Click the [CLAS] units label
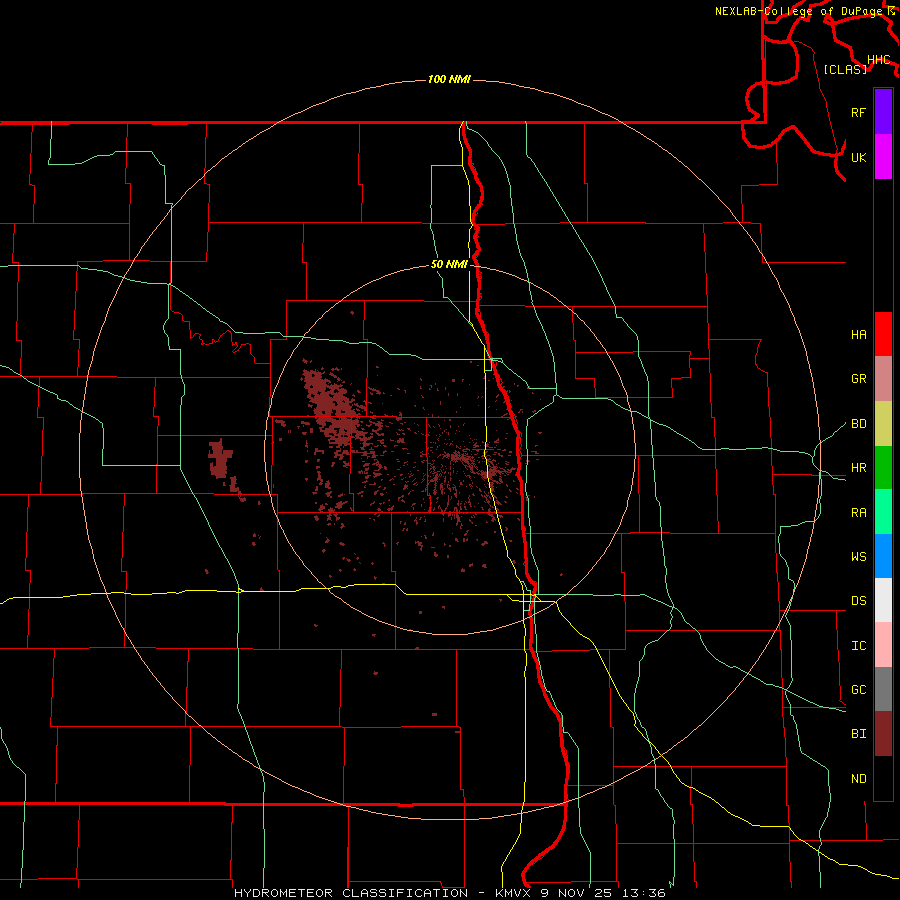Image resolution: width=900 pixels, height=900 pixels. [845, 70]
